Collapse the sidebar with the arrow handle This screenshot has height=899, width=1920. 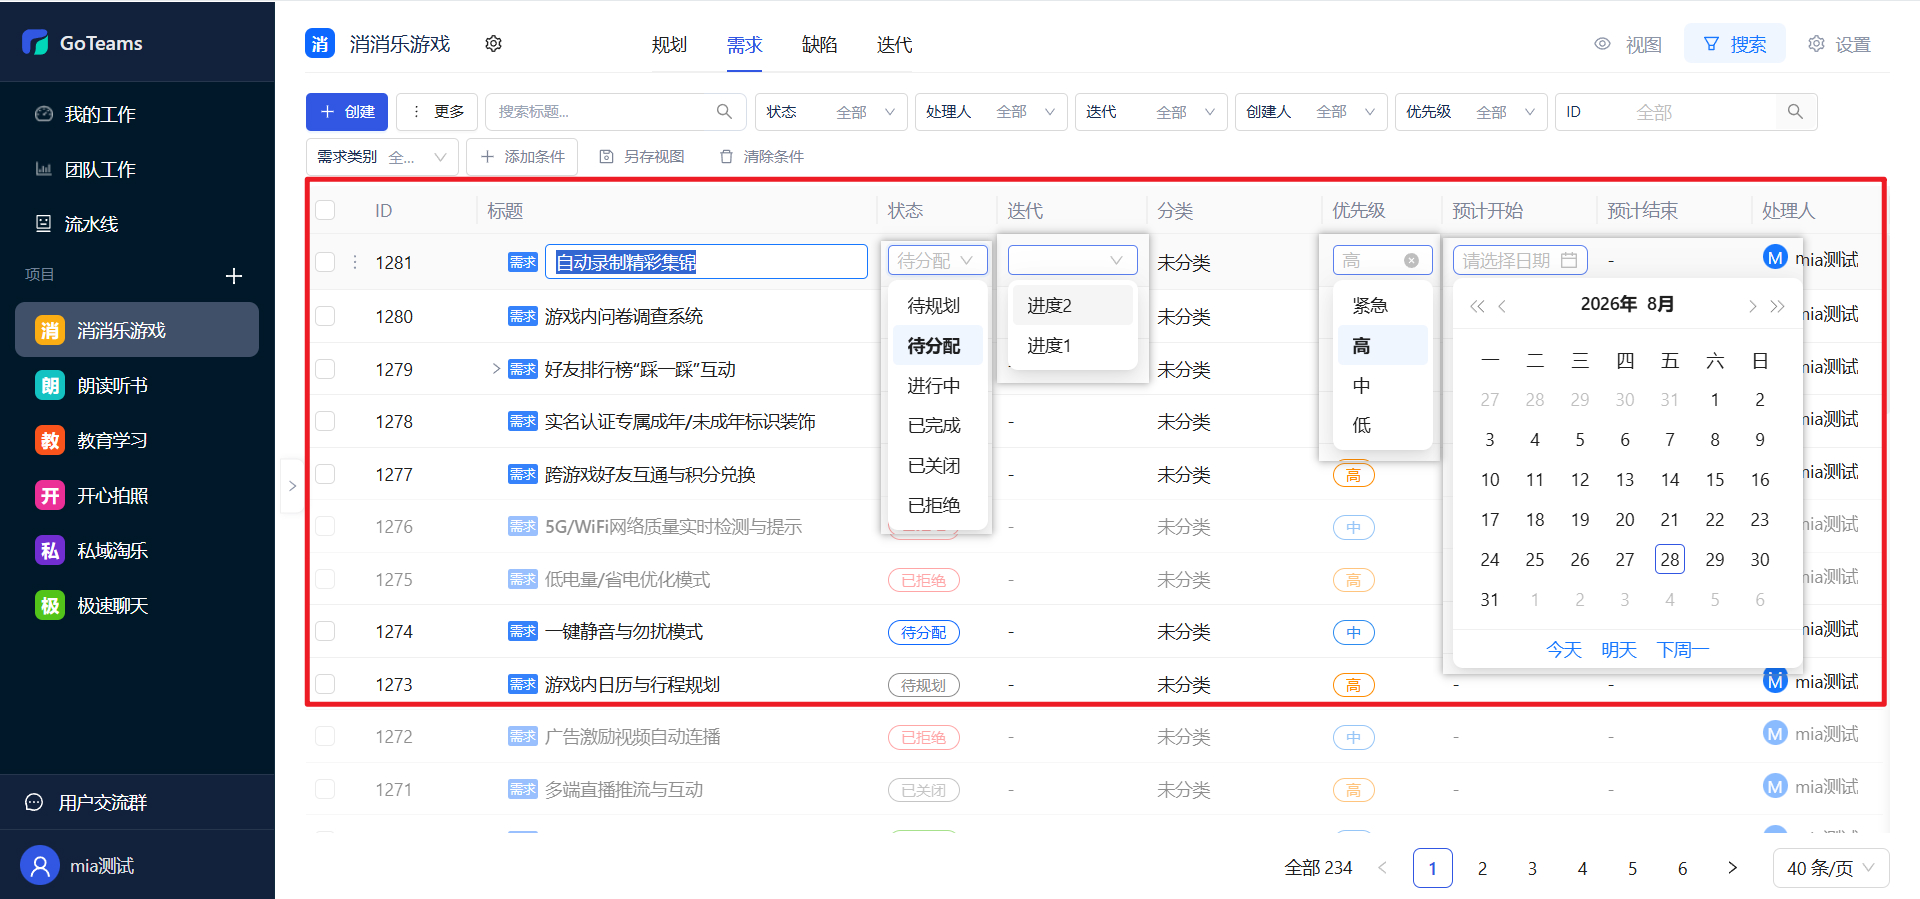coord(292,486)
